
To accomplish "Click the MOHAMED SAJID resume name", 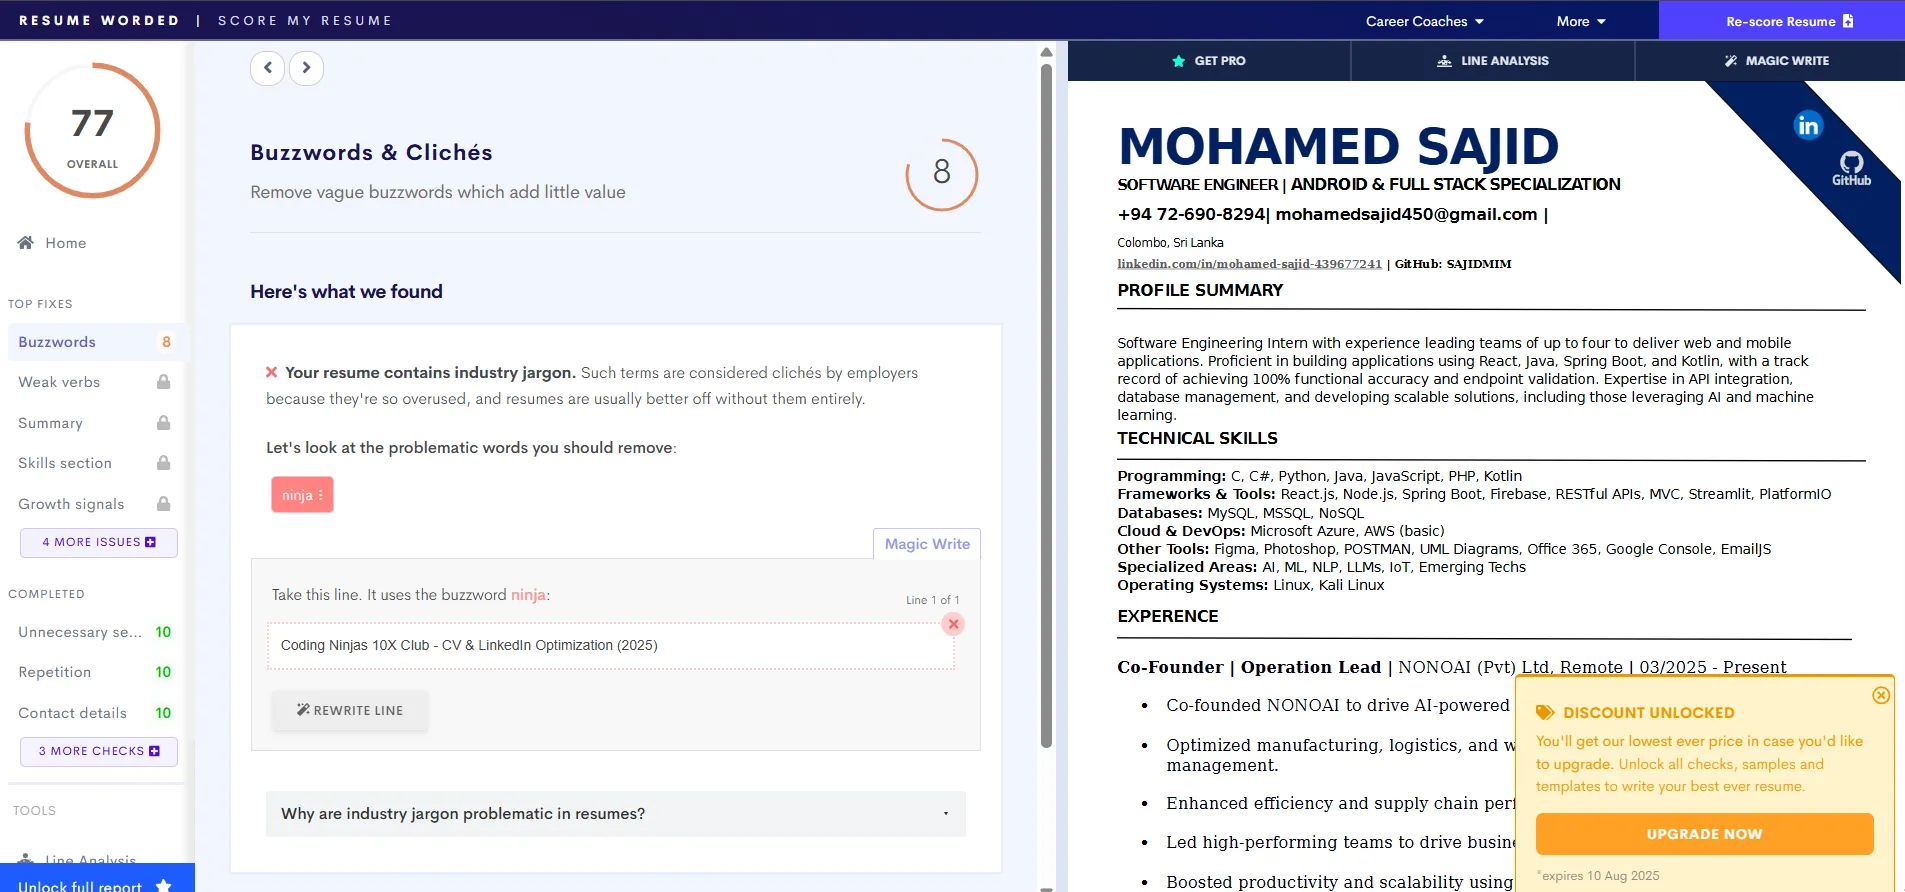I will click(x=1338, y=147).
